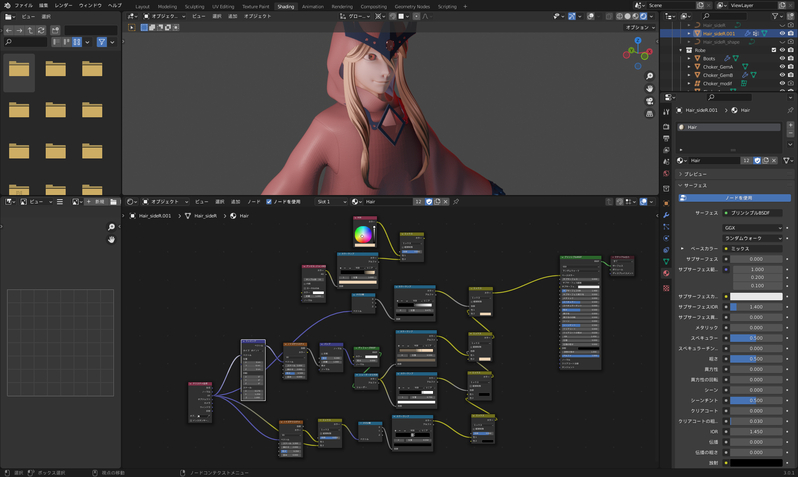Switch to the UV Editing workspace tab
Image resolution: width=798 pixels, height=477 pixels.
point(223,7)
